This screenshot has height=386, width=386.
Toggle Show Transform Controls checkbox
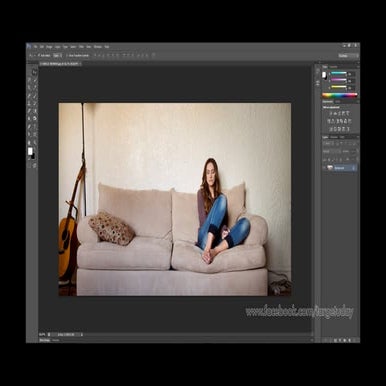pos(67,55)
